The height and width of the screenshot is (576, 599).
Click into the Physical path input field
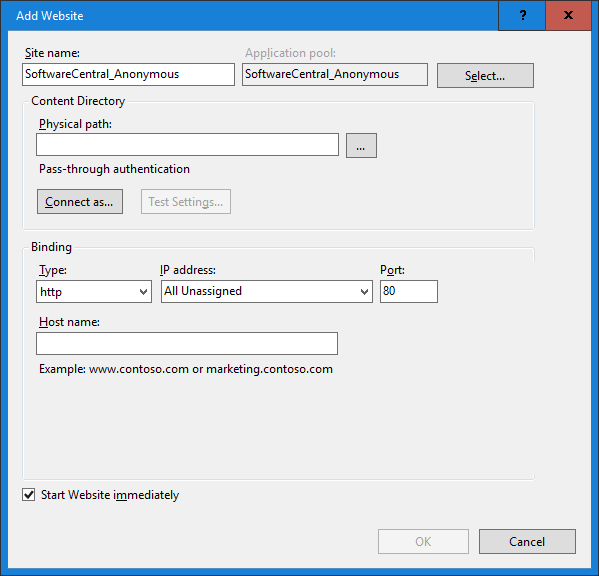pyautogui.click(x=188, y=145)
